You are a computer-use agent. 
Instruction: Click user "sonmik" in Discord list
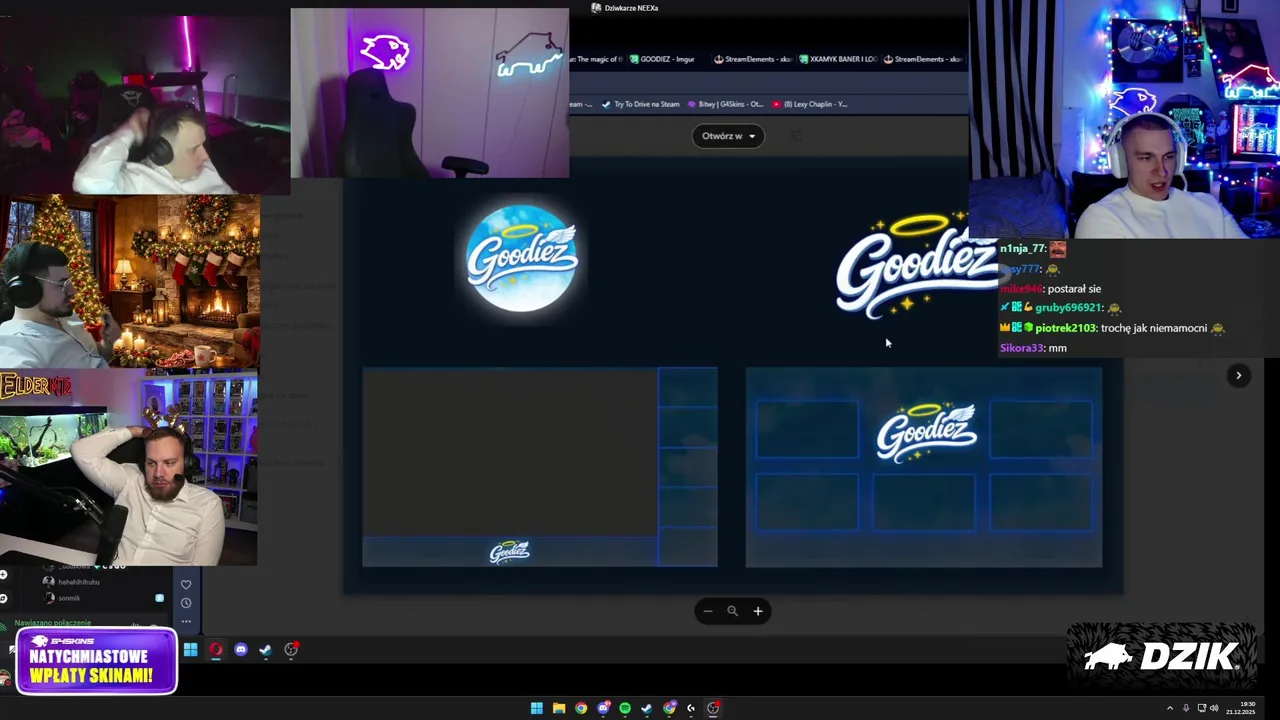[x=69, y=598]
